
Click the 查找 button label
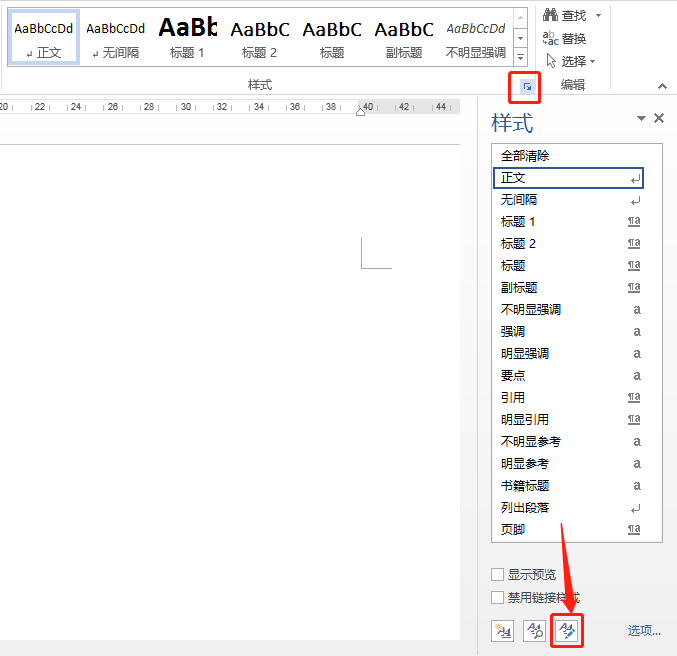click(x=574, y=16)
